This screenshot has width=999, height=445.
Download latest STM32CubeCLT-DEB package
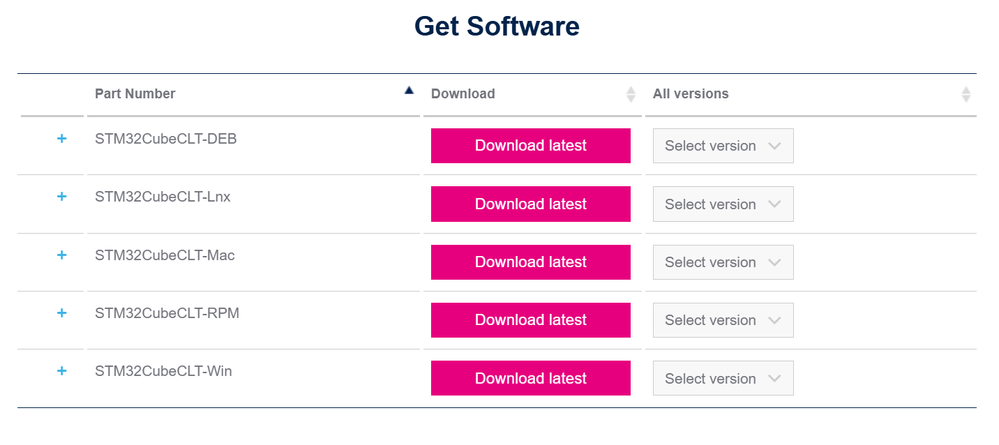(530, 146)
